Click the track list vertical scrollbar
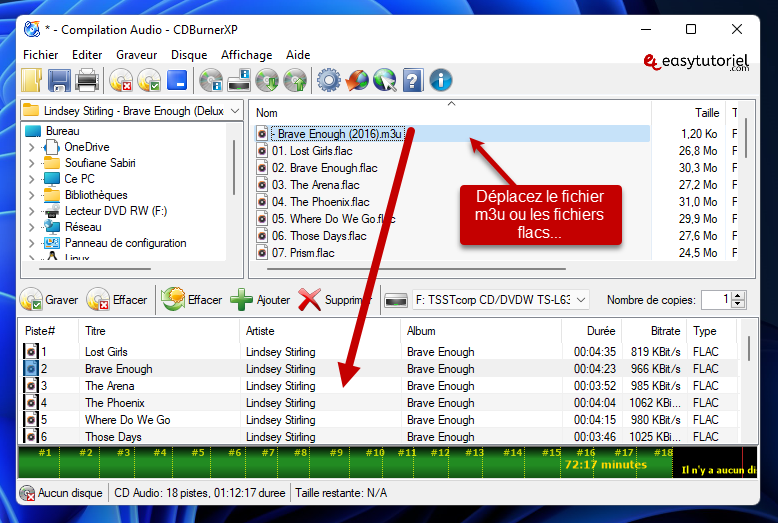The height and width of the screenshot is (523, 778). coord(749,348)
